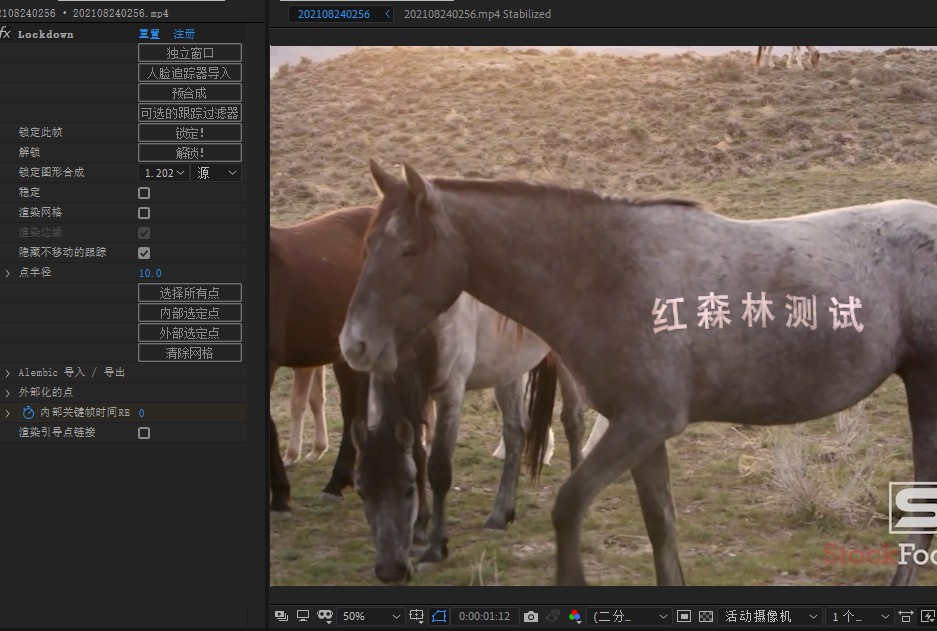Viewport: 937px width, 631px height.
Task: Select the 202108240256.mp4 Stabilized tab
Action: 477,14
